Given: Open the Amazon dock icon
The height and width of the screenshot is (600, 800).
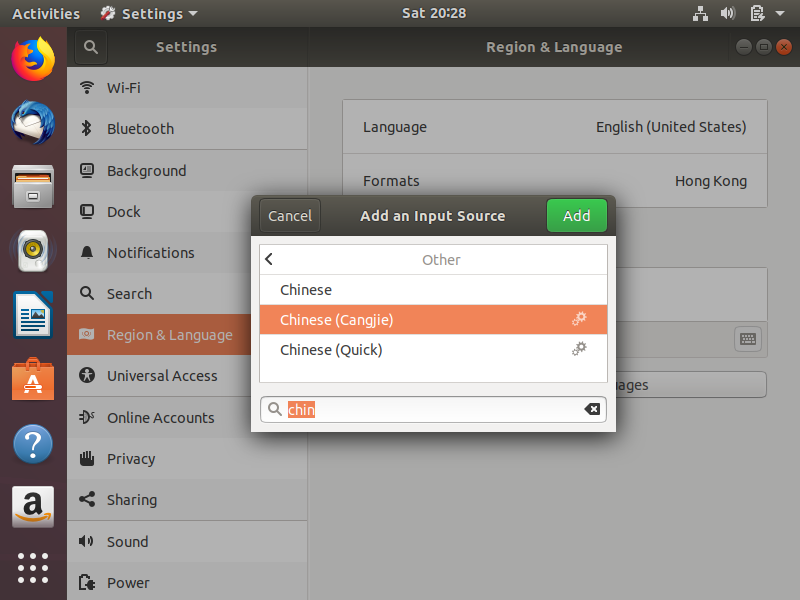Looking at the screenshot, I should (33, 507).
